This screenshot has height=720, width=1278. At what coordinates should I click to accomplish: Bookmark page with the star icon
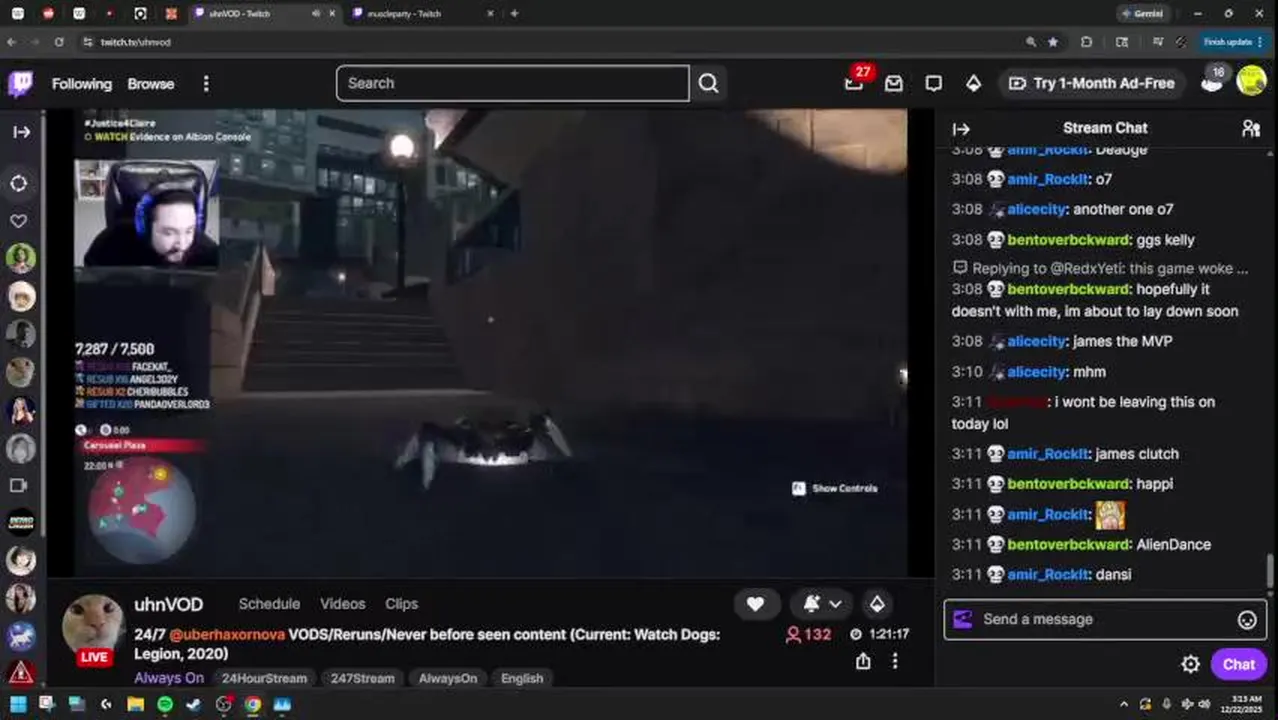coord(1053,42)
